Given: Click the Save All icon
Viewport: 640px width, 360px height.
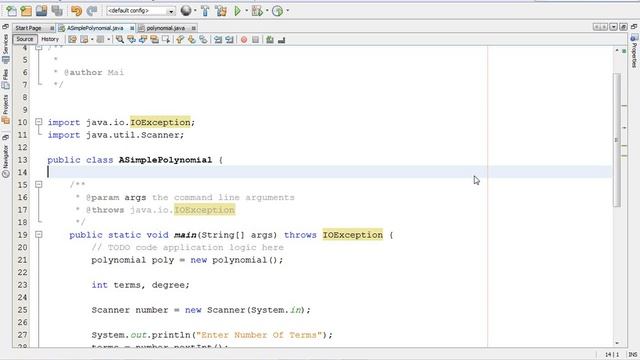Looking at the screenshot, I should (x=57, y=11).
